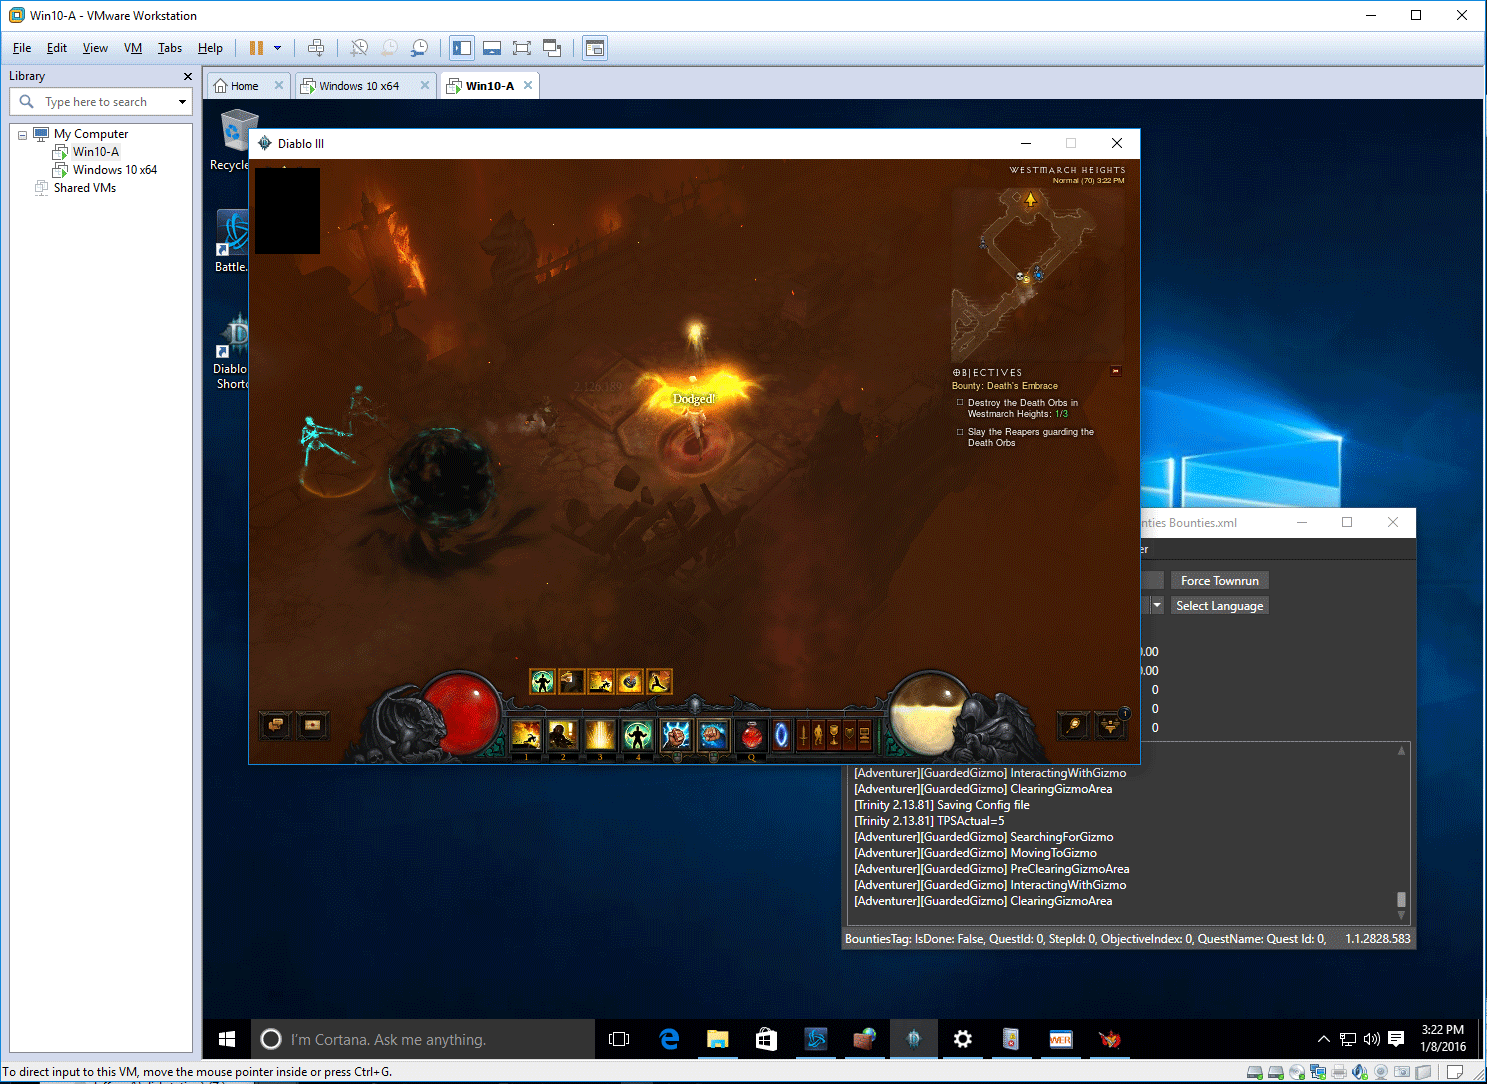Use skill slot 3 in Diablo action bar
Viewport: 1487px width, 1084px height.
[x=600, y=736]
